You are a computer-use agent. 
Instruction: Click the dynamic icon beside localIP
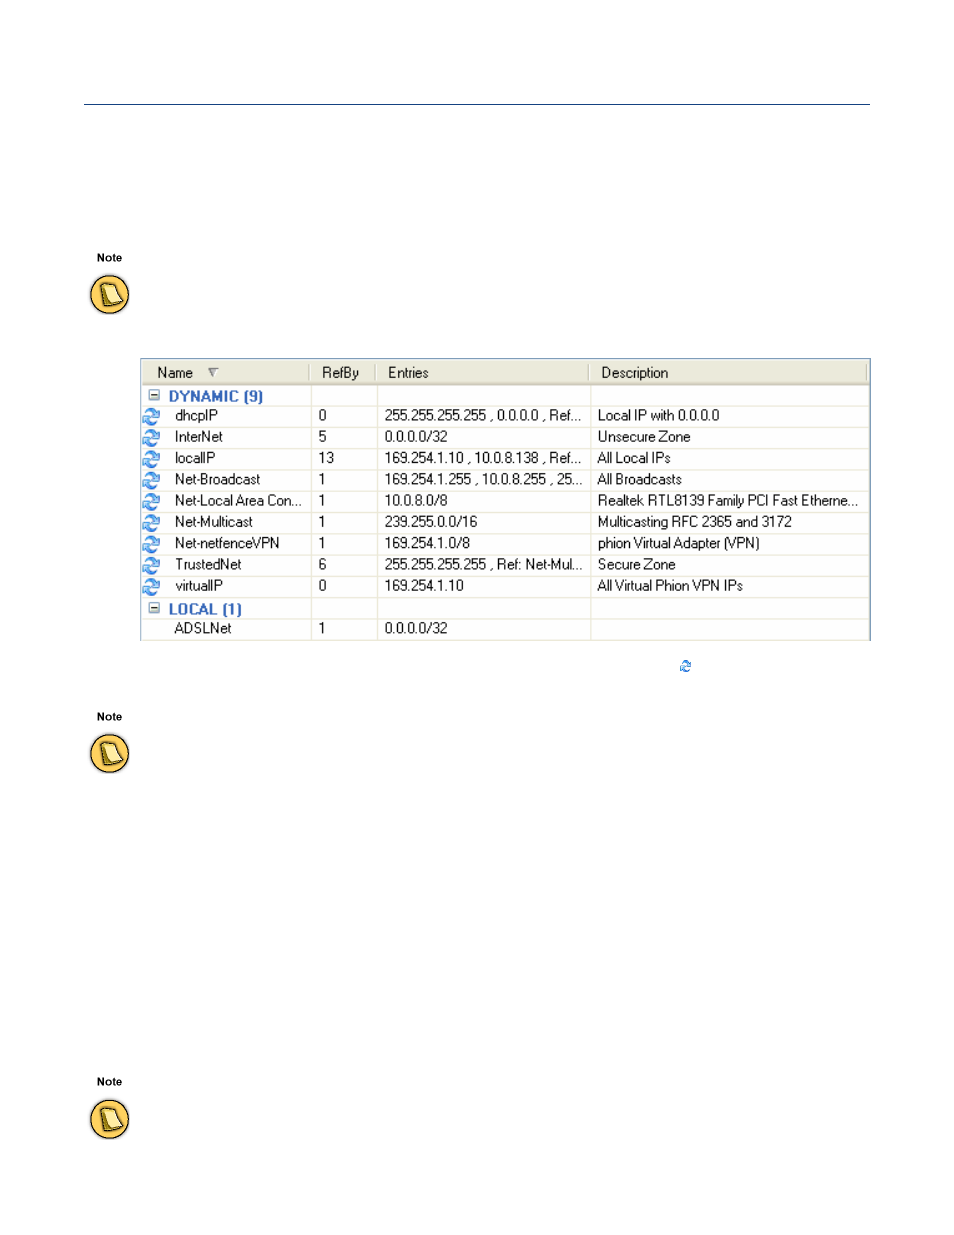pyautogui.click(x=151, y=459)
